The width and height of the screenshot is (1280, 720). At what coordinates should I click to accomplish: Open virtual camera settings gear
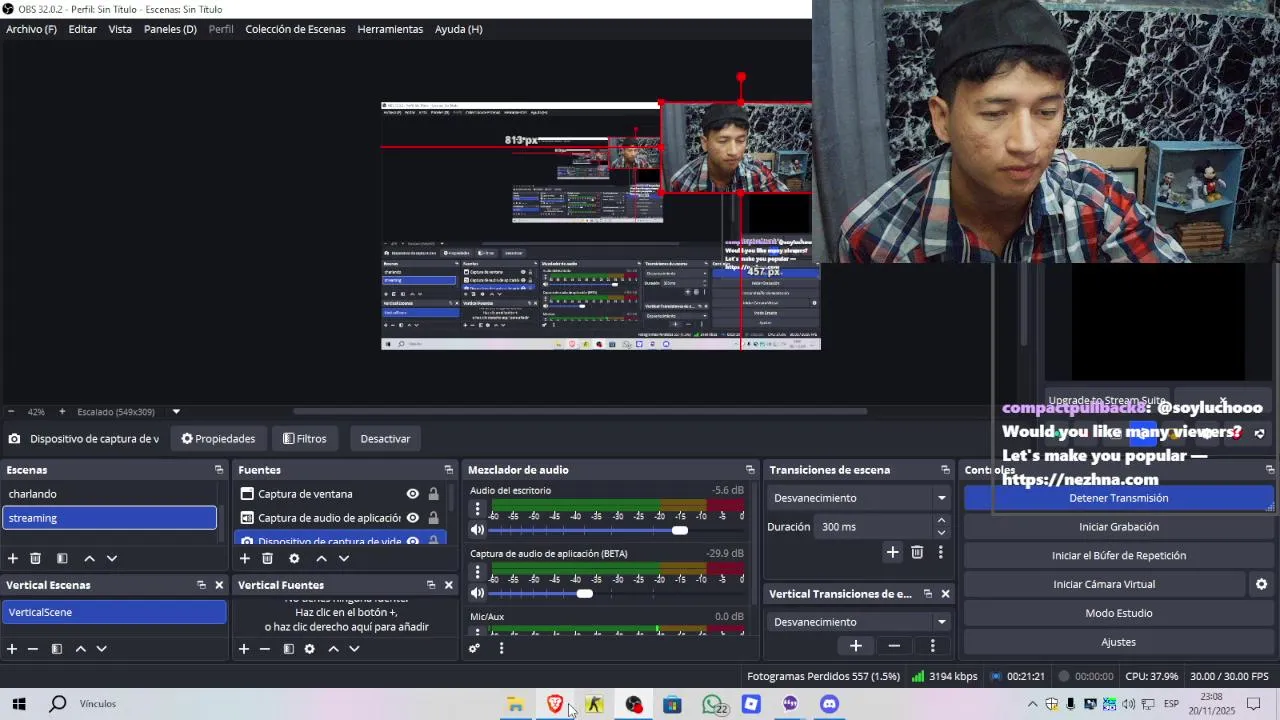point(1261,584)
